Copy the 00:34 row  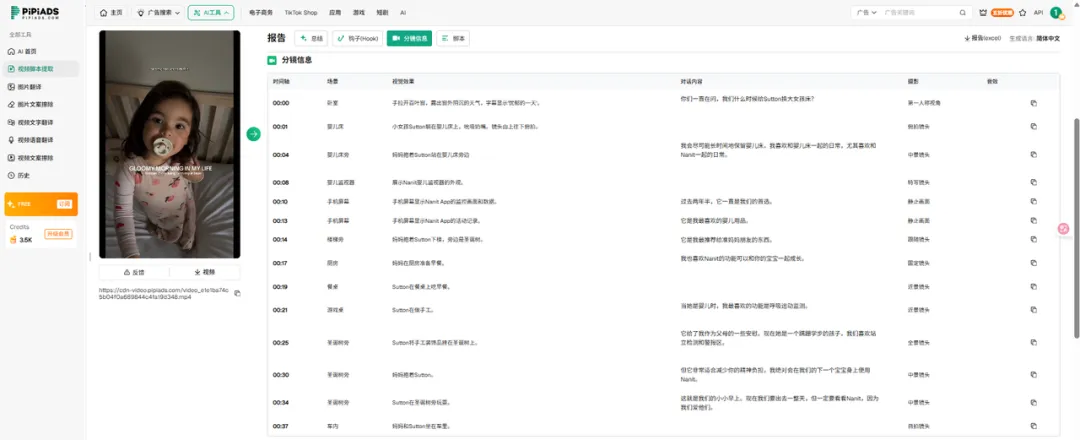pyautogui.click(x=1033, y=402)
